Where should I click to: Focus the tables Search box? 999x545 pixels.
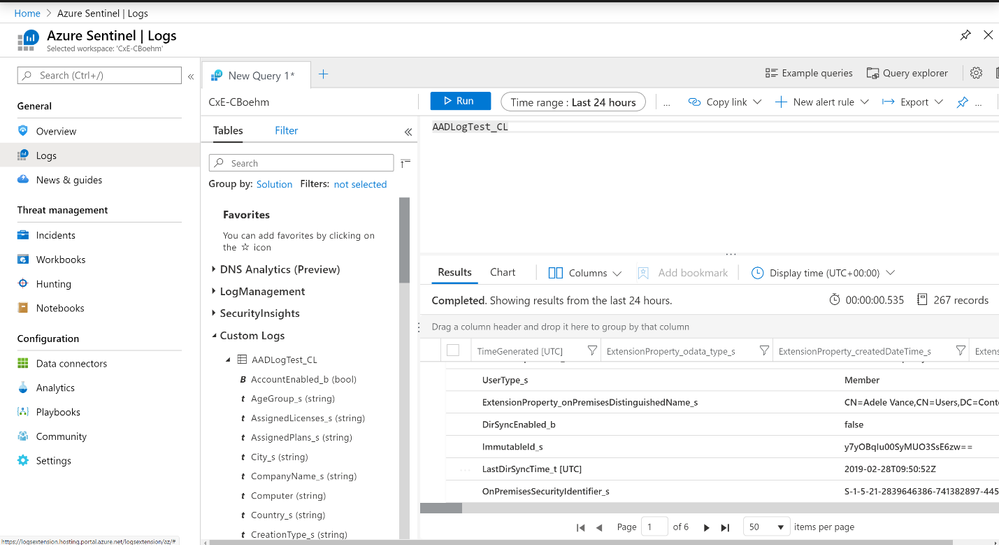[x=301, y=163]
